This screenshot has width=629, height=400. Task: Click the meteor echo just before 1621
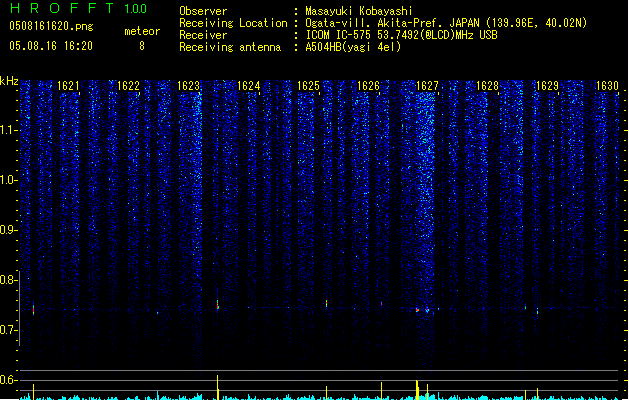33,309
